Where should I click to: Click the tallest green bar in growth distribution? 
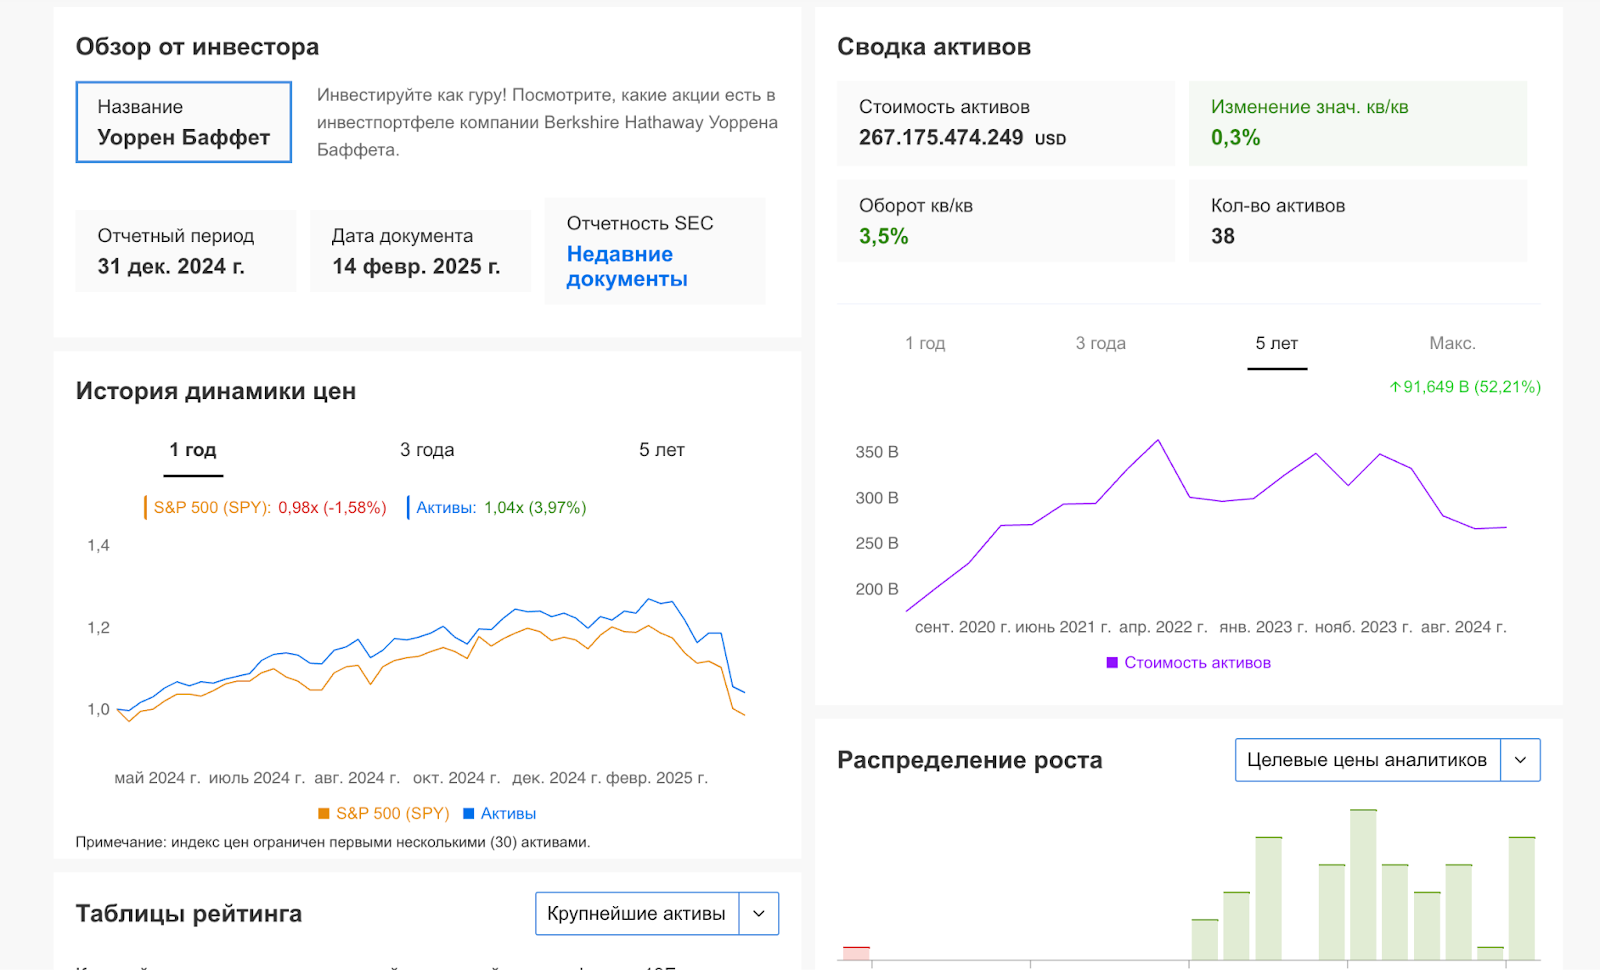pos(1363,885)
